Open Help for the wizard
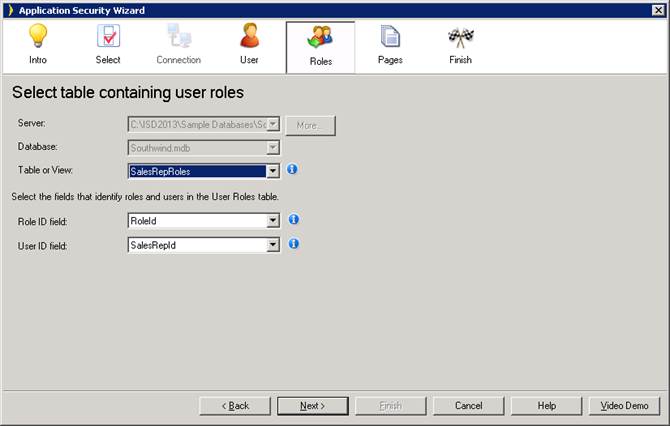Screen dimensions: 670x426 [546, 405]
